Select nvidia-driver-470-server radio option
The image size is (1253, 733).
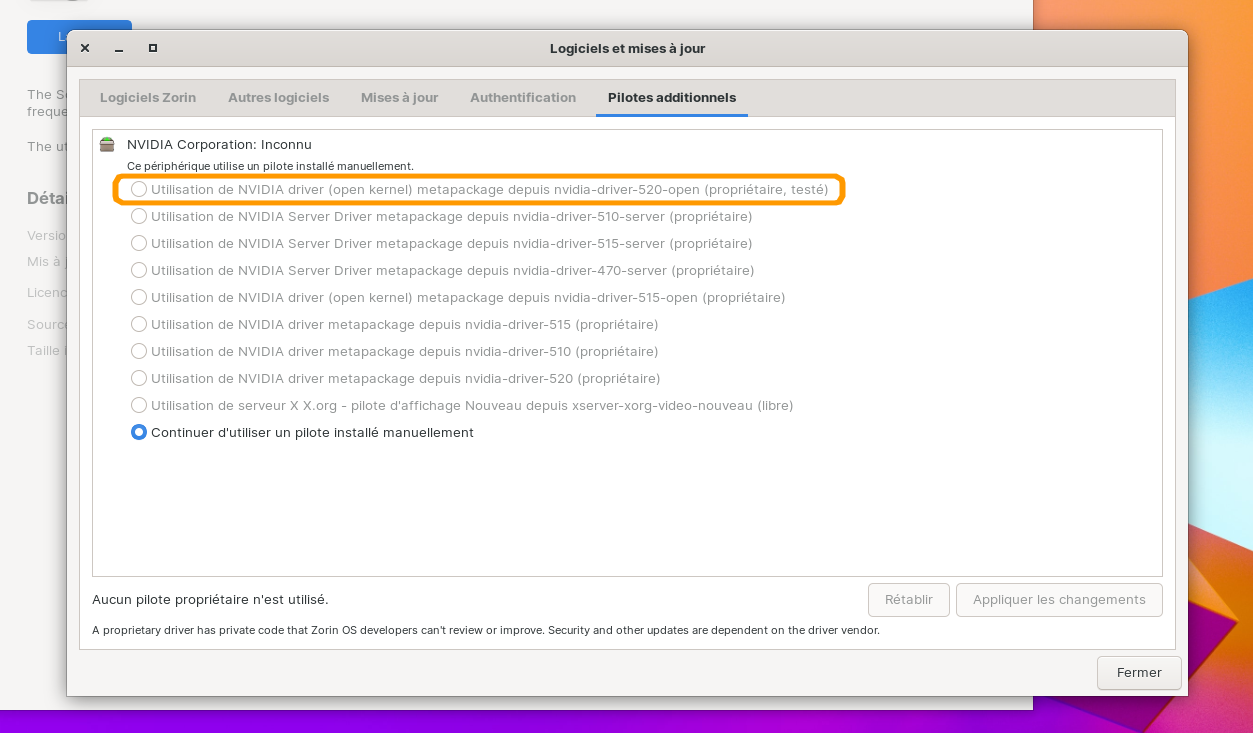[139, 270]
